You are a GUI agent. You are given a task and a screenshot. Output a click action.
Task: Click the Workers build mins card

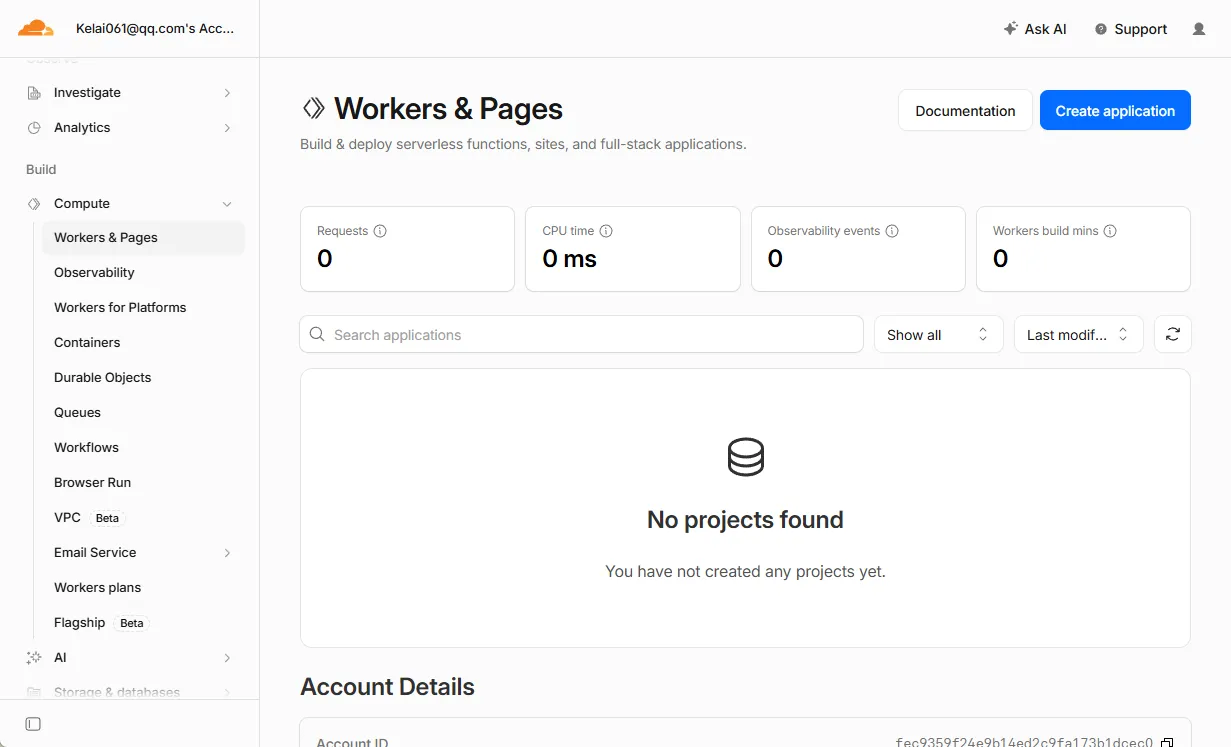1083,249
